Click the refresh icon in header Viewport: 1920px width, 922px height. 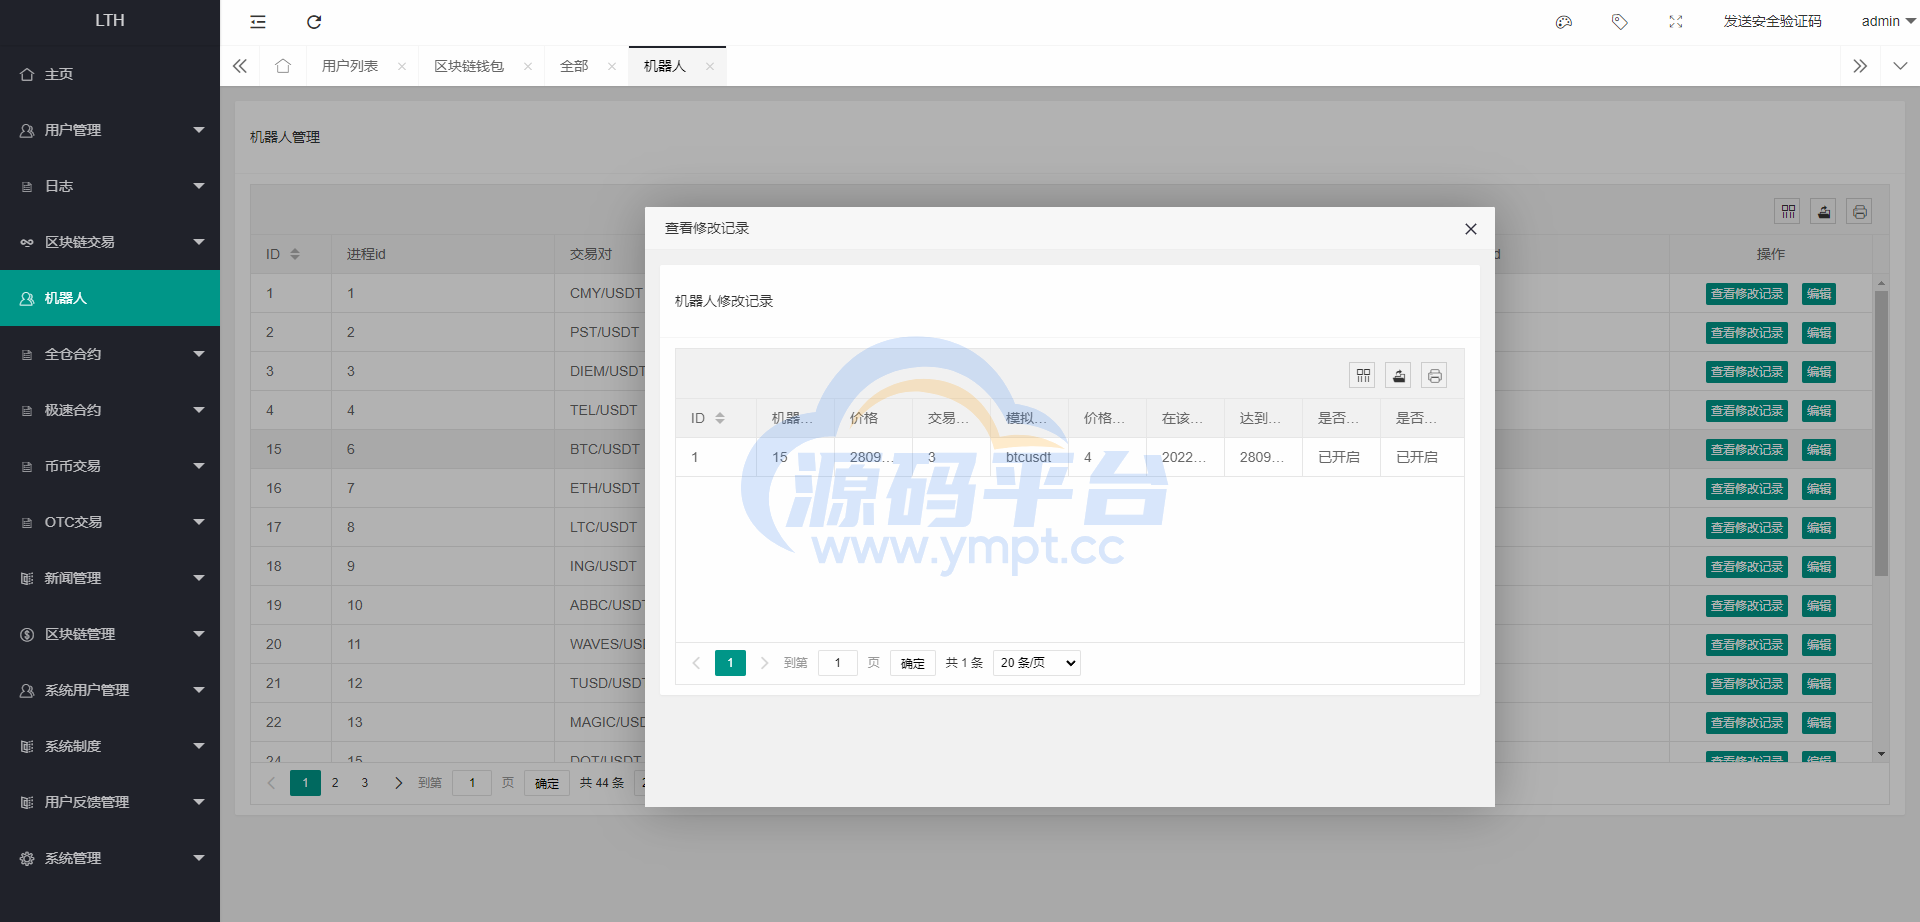[x=314, y=22]
